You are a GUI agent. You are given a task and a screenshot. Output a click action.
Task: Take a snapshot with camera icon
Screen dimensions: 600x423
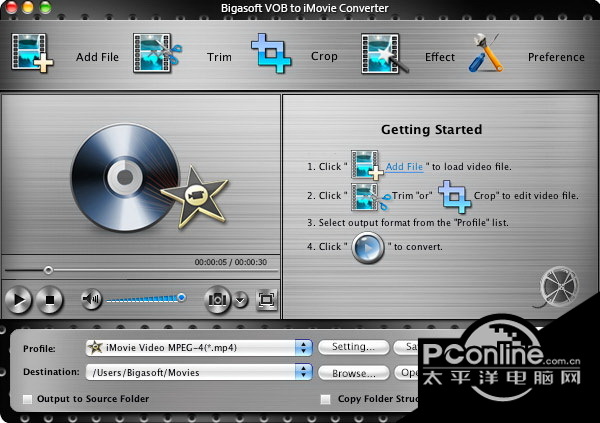click(x=217, y=298)
